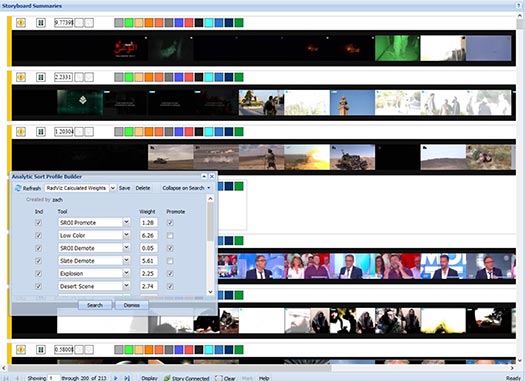Click the green film-strip icon in the second storyboard row
Screen dimensions: 525x381
(x=41, y=77)
